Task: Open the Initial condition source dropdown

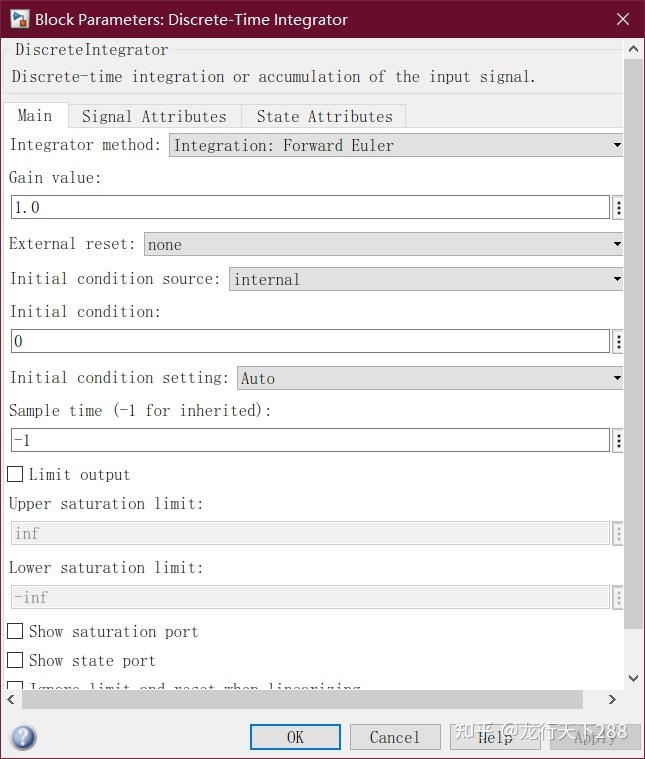Action: tap(426, 280)
